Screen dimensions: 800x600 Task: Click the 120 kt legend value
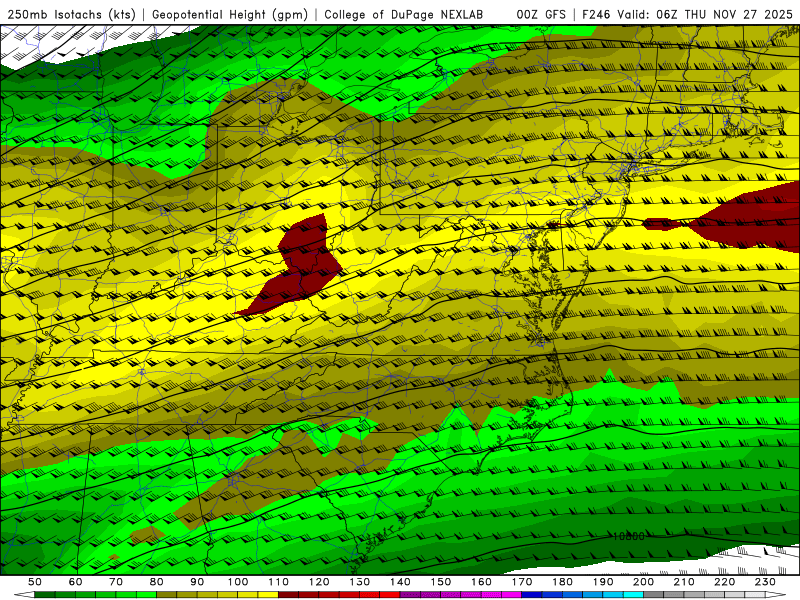(319, 582)
